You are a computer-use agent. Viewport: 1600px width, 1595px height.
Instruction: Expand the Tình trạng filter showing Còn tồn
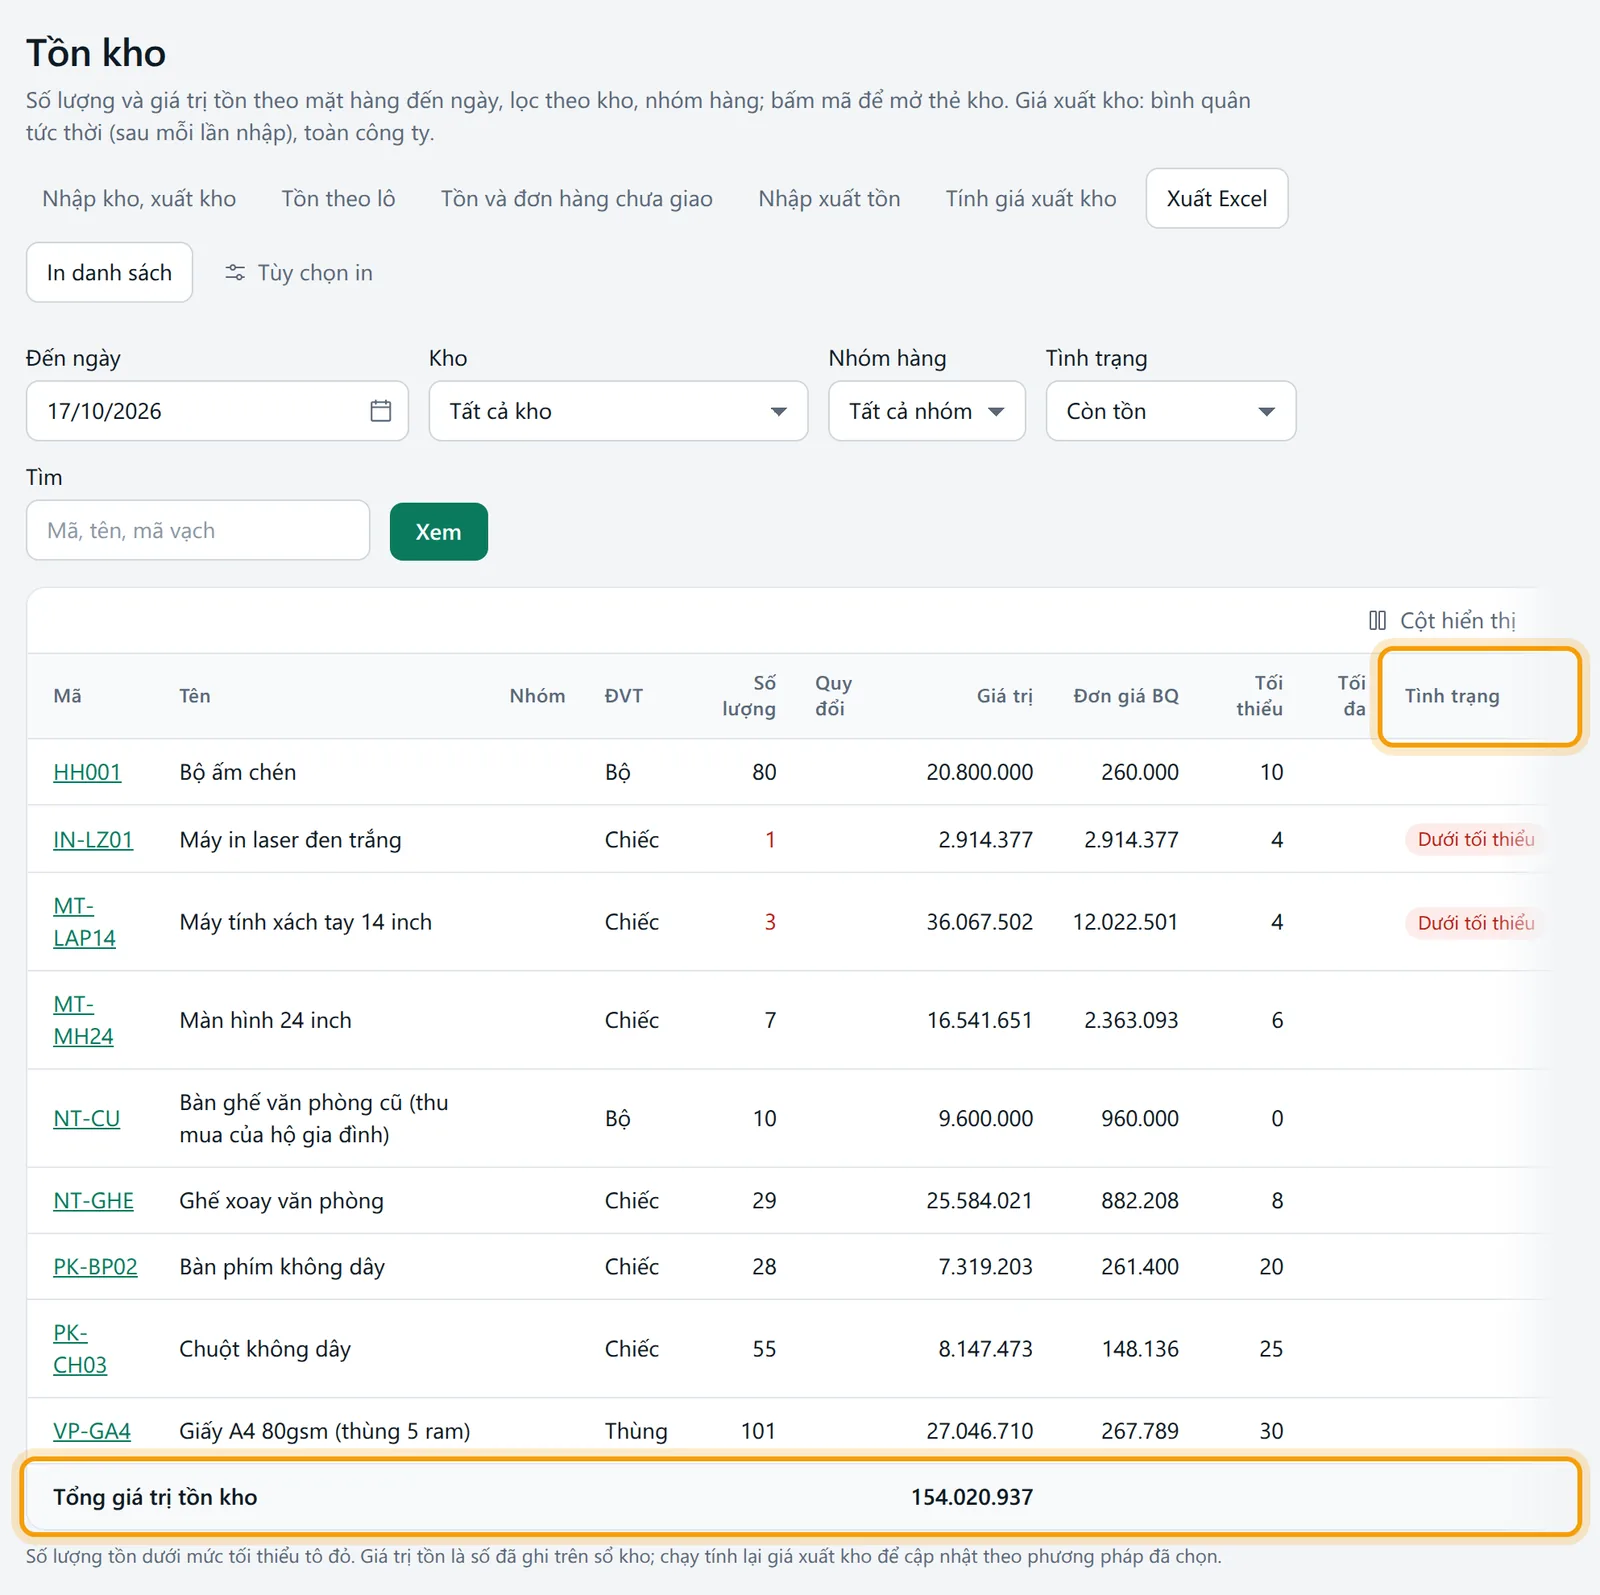[1171, 411]
